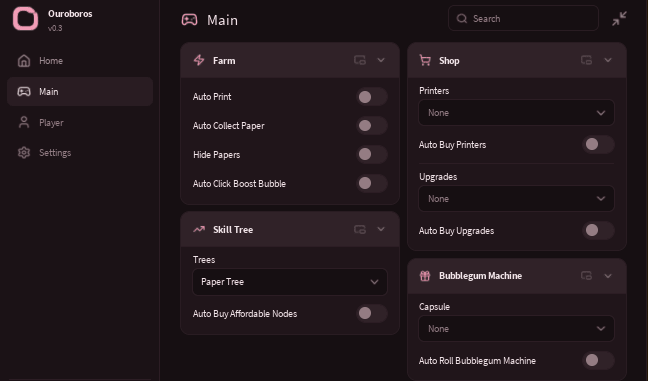Click into the Search field
648x381 pixels.
523,19
